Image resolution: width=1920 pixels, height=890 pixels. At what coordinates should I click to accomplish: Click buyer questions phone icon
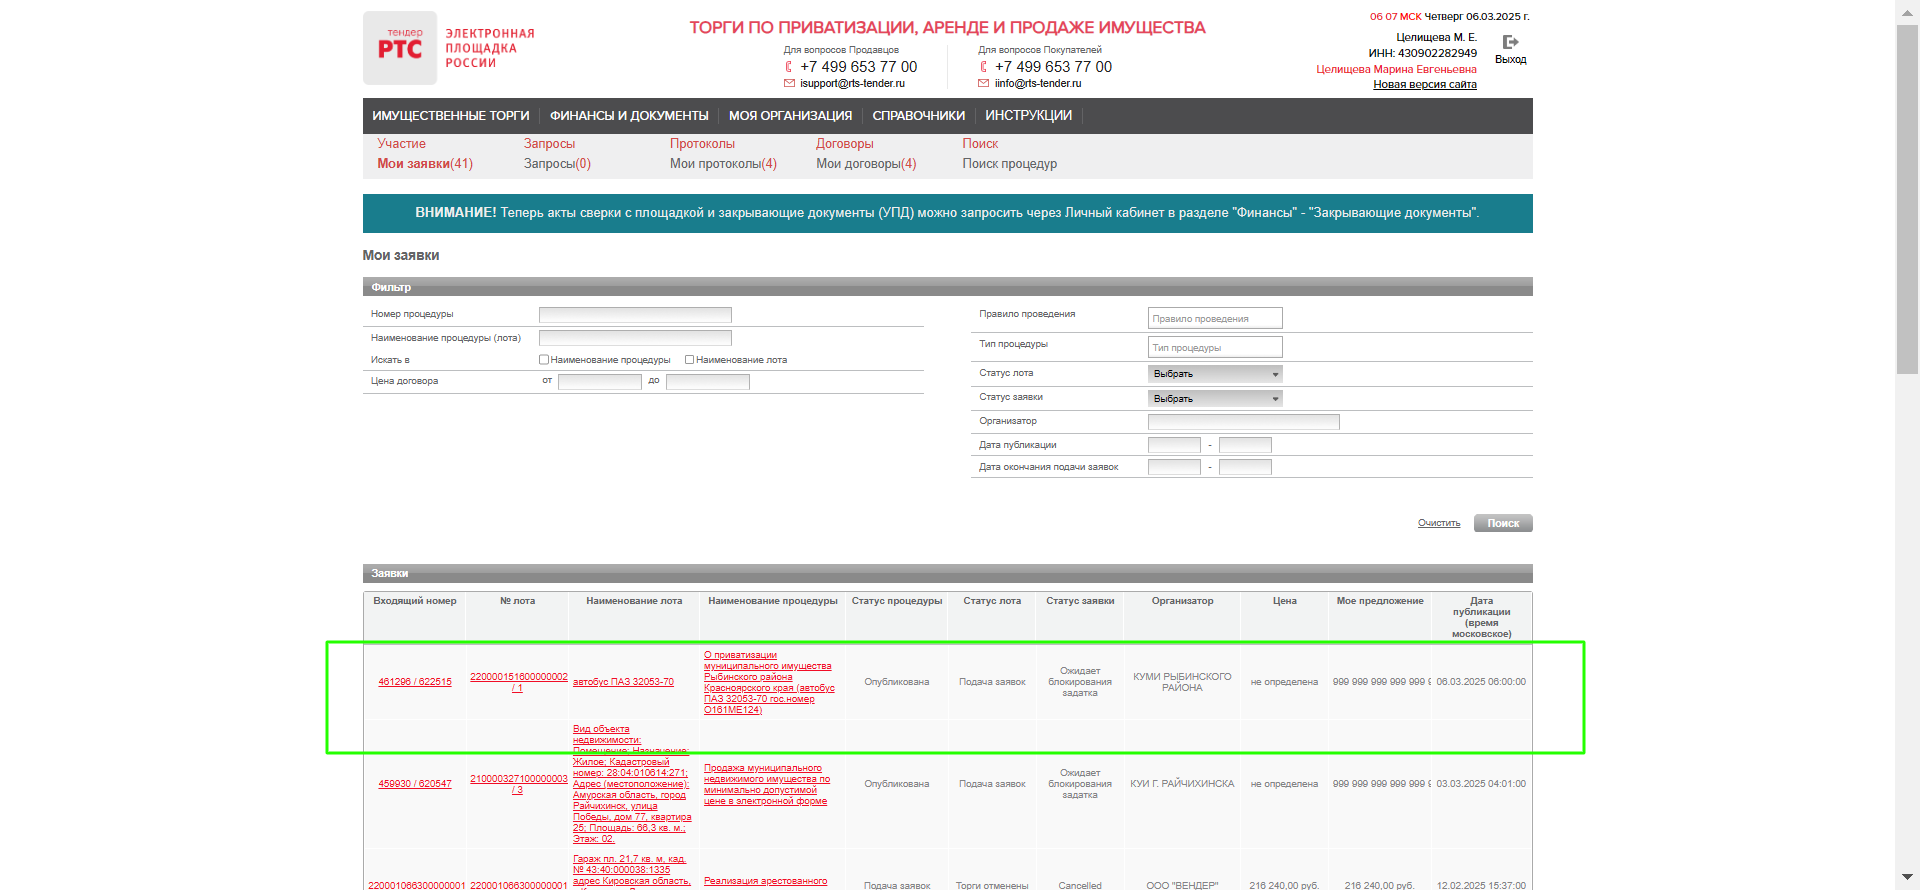point(984,67)
